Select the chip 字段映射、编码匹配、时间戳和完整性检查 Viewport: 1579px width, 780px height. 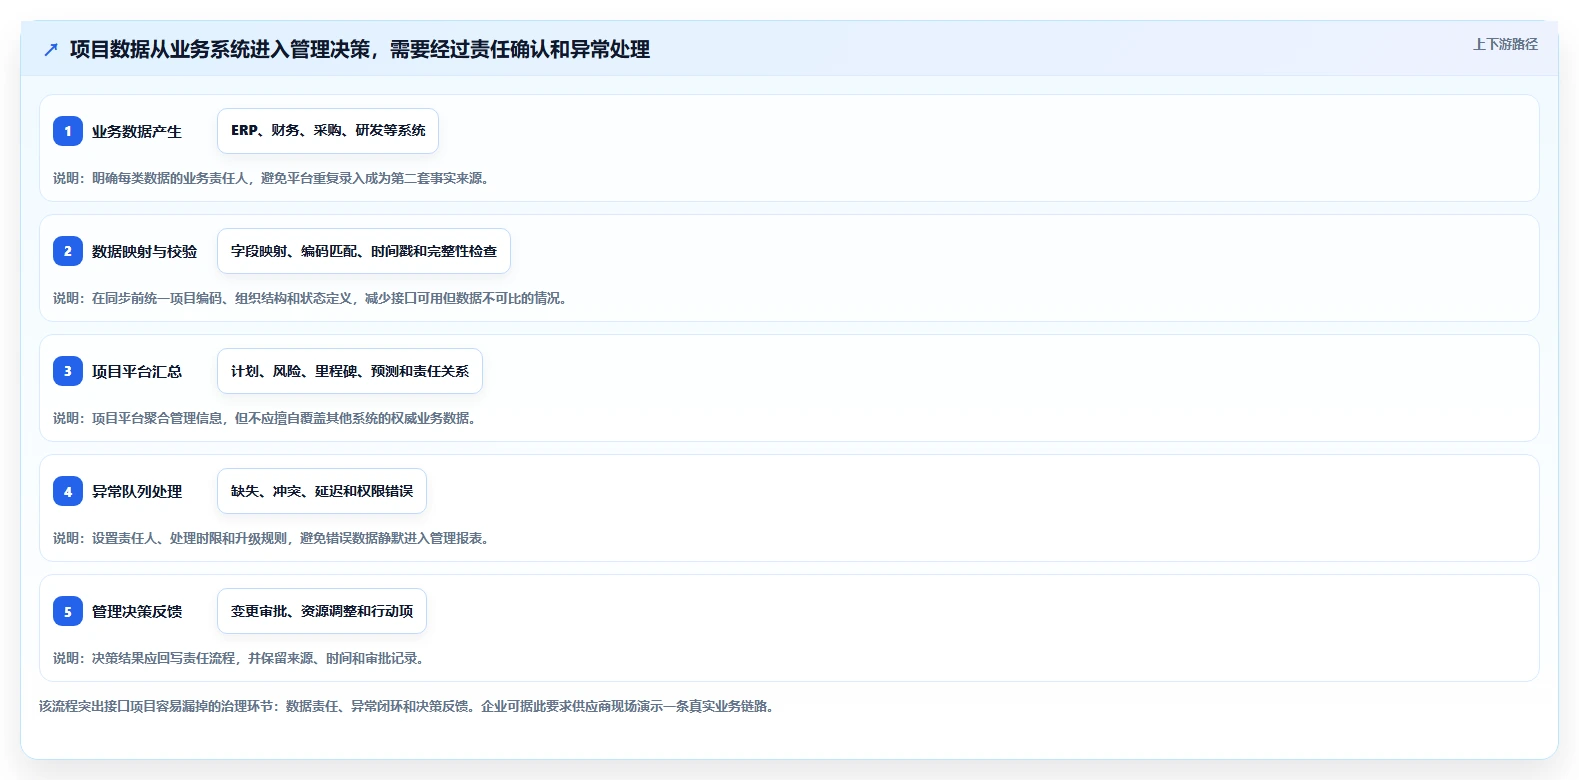click(364, 251)
